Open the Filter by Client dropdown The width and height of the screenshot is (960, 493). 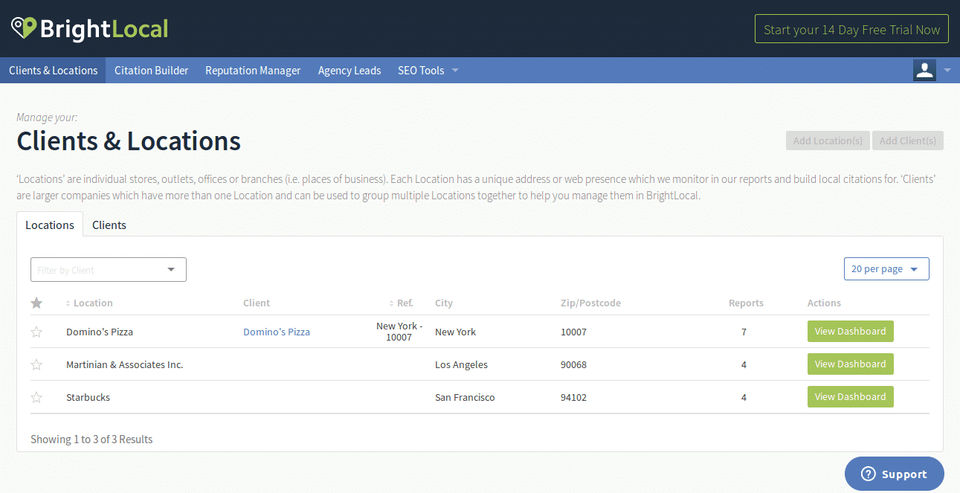click(x=108, y=269)
